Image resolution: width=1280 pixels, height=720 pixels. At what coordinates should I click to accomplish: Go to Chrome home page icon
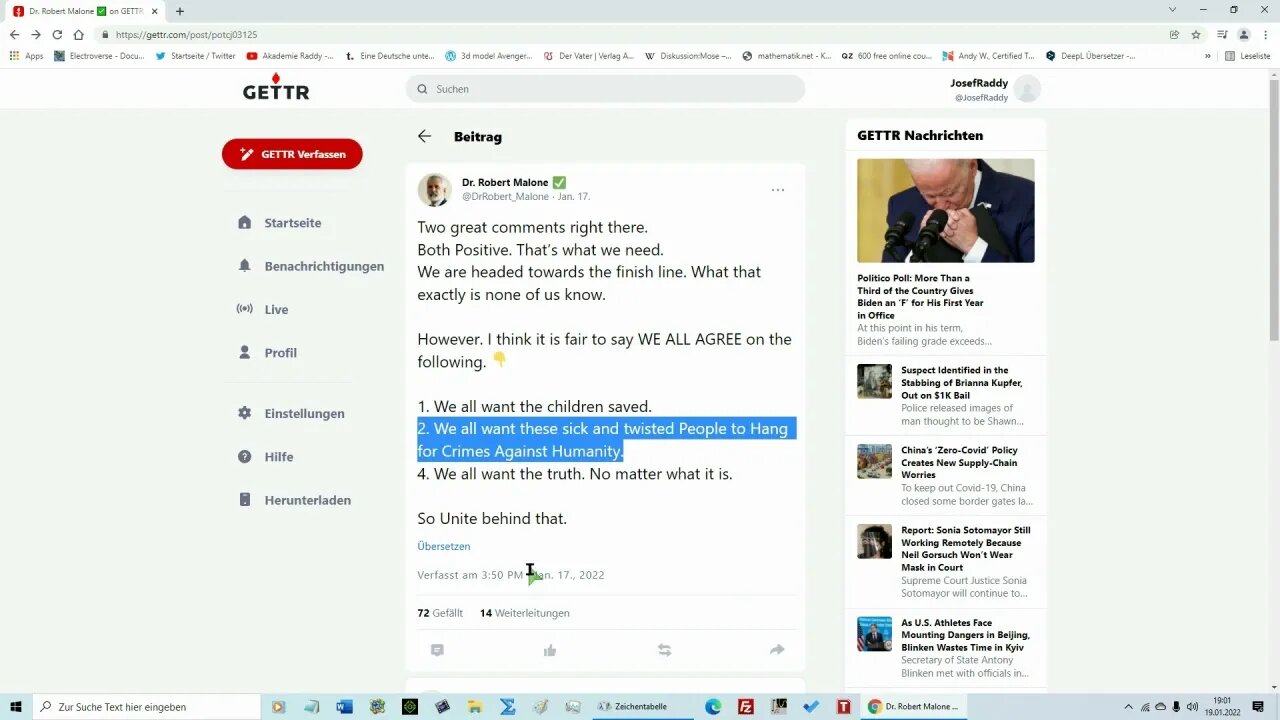(x=79, y=35)
